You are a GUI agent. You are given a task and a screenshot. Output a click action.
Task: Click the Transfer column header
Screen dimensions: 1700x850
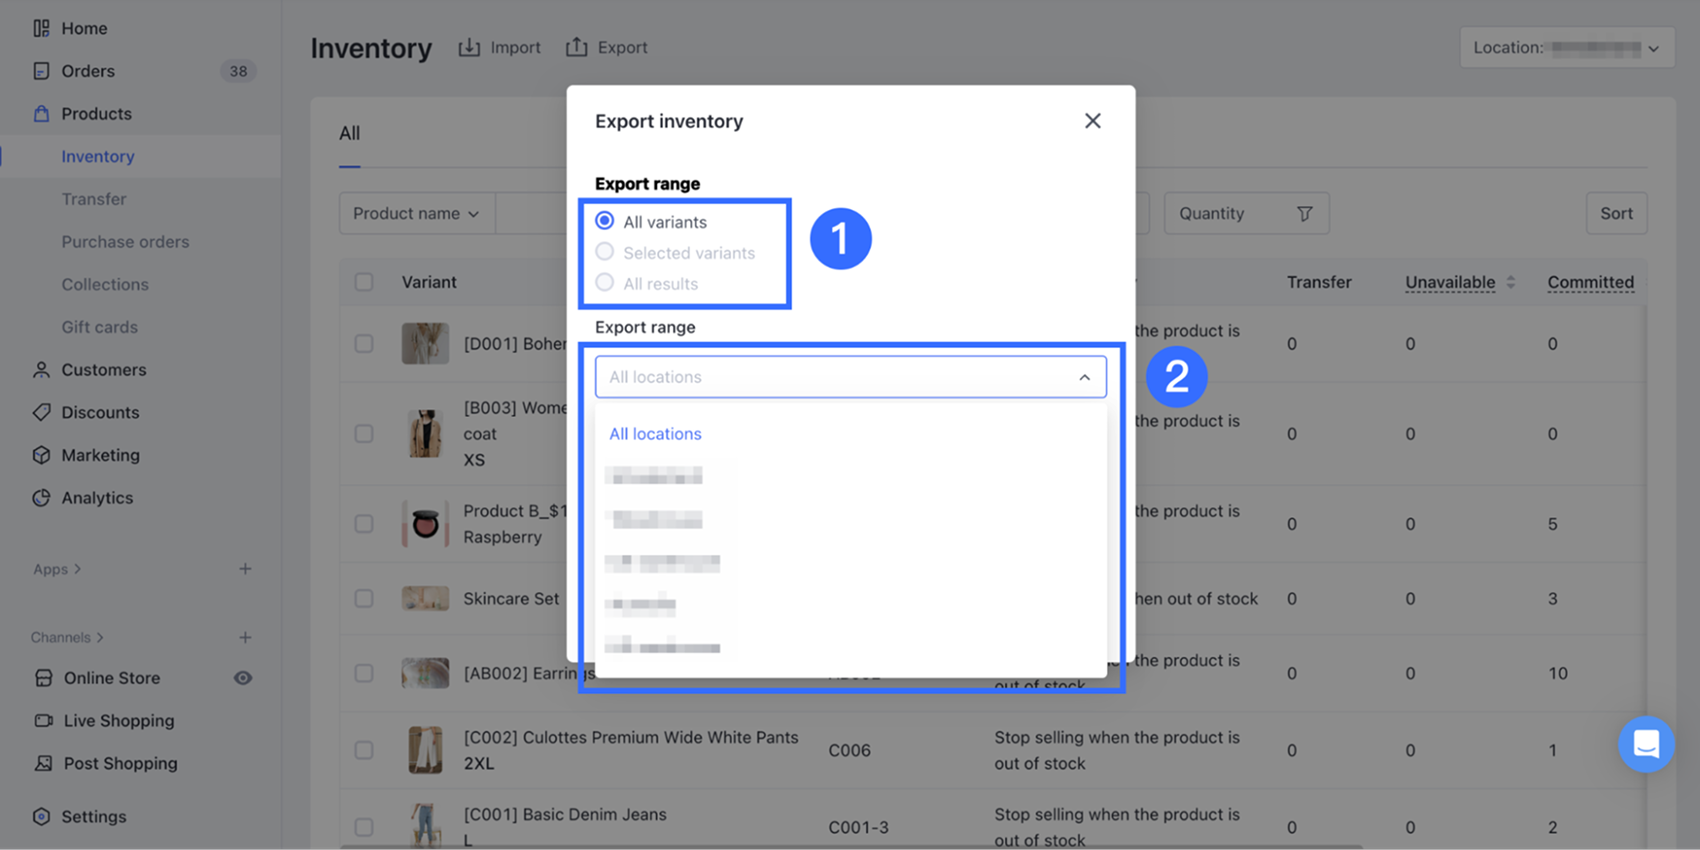click(1319, 282)
